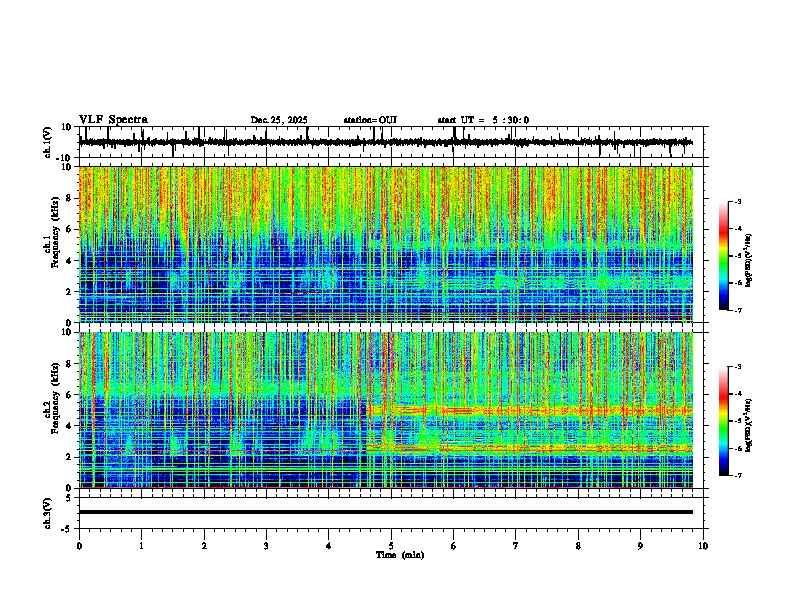Image resolution: width=792 pixels, height=612 pixels.
Task: Click the "8" kHz tick of ch.2 spectrogram
Action: (x=69, y=364)
